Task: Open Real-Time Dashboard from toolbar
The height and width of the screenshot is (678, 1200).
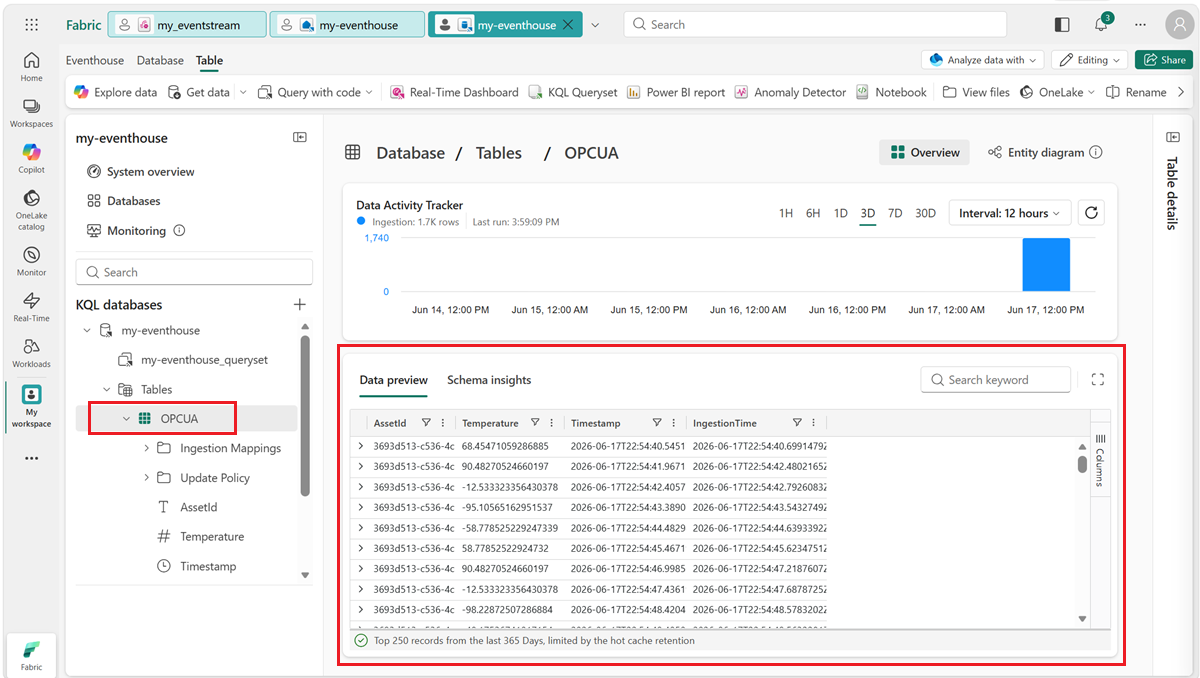Action: tap(454, 92)
